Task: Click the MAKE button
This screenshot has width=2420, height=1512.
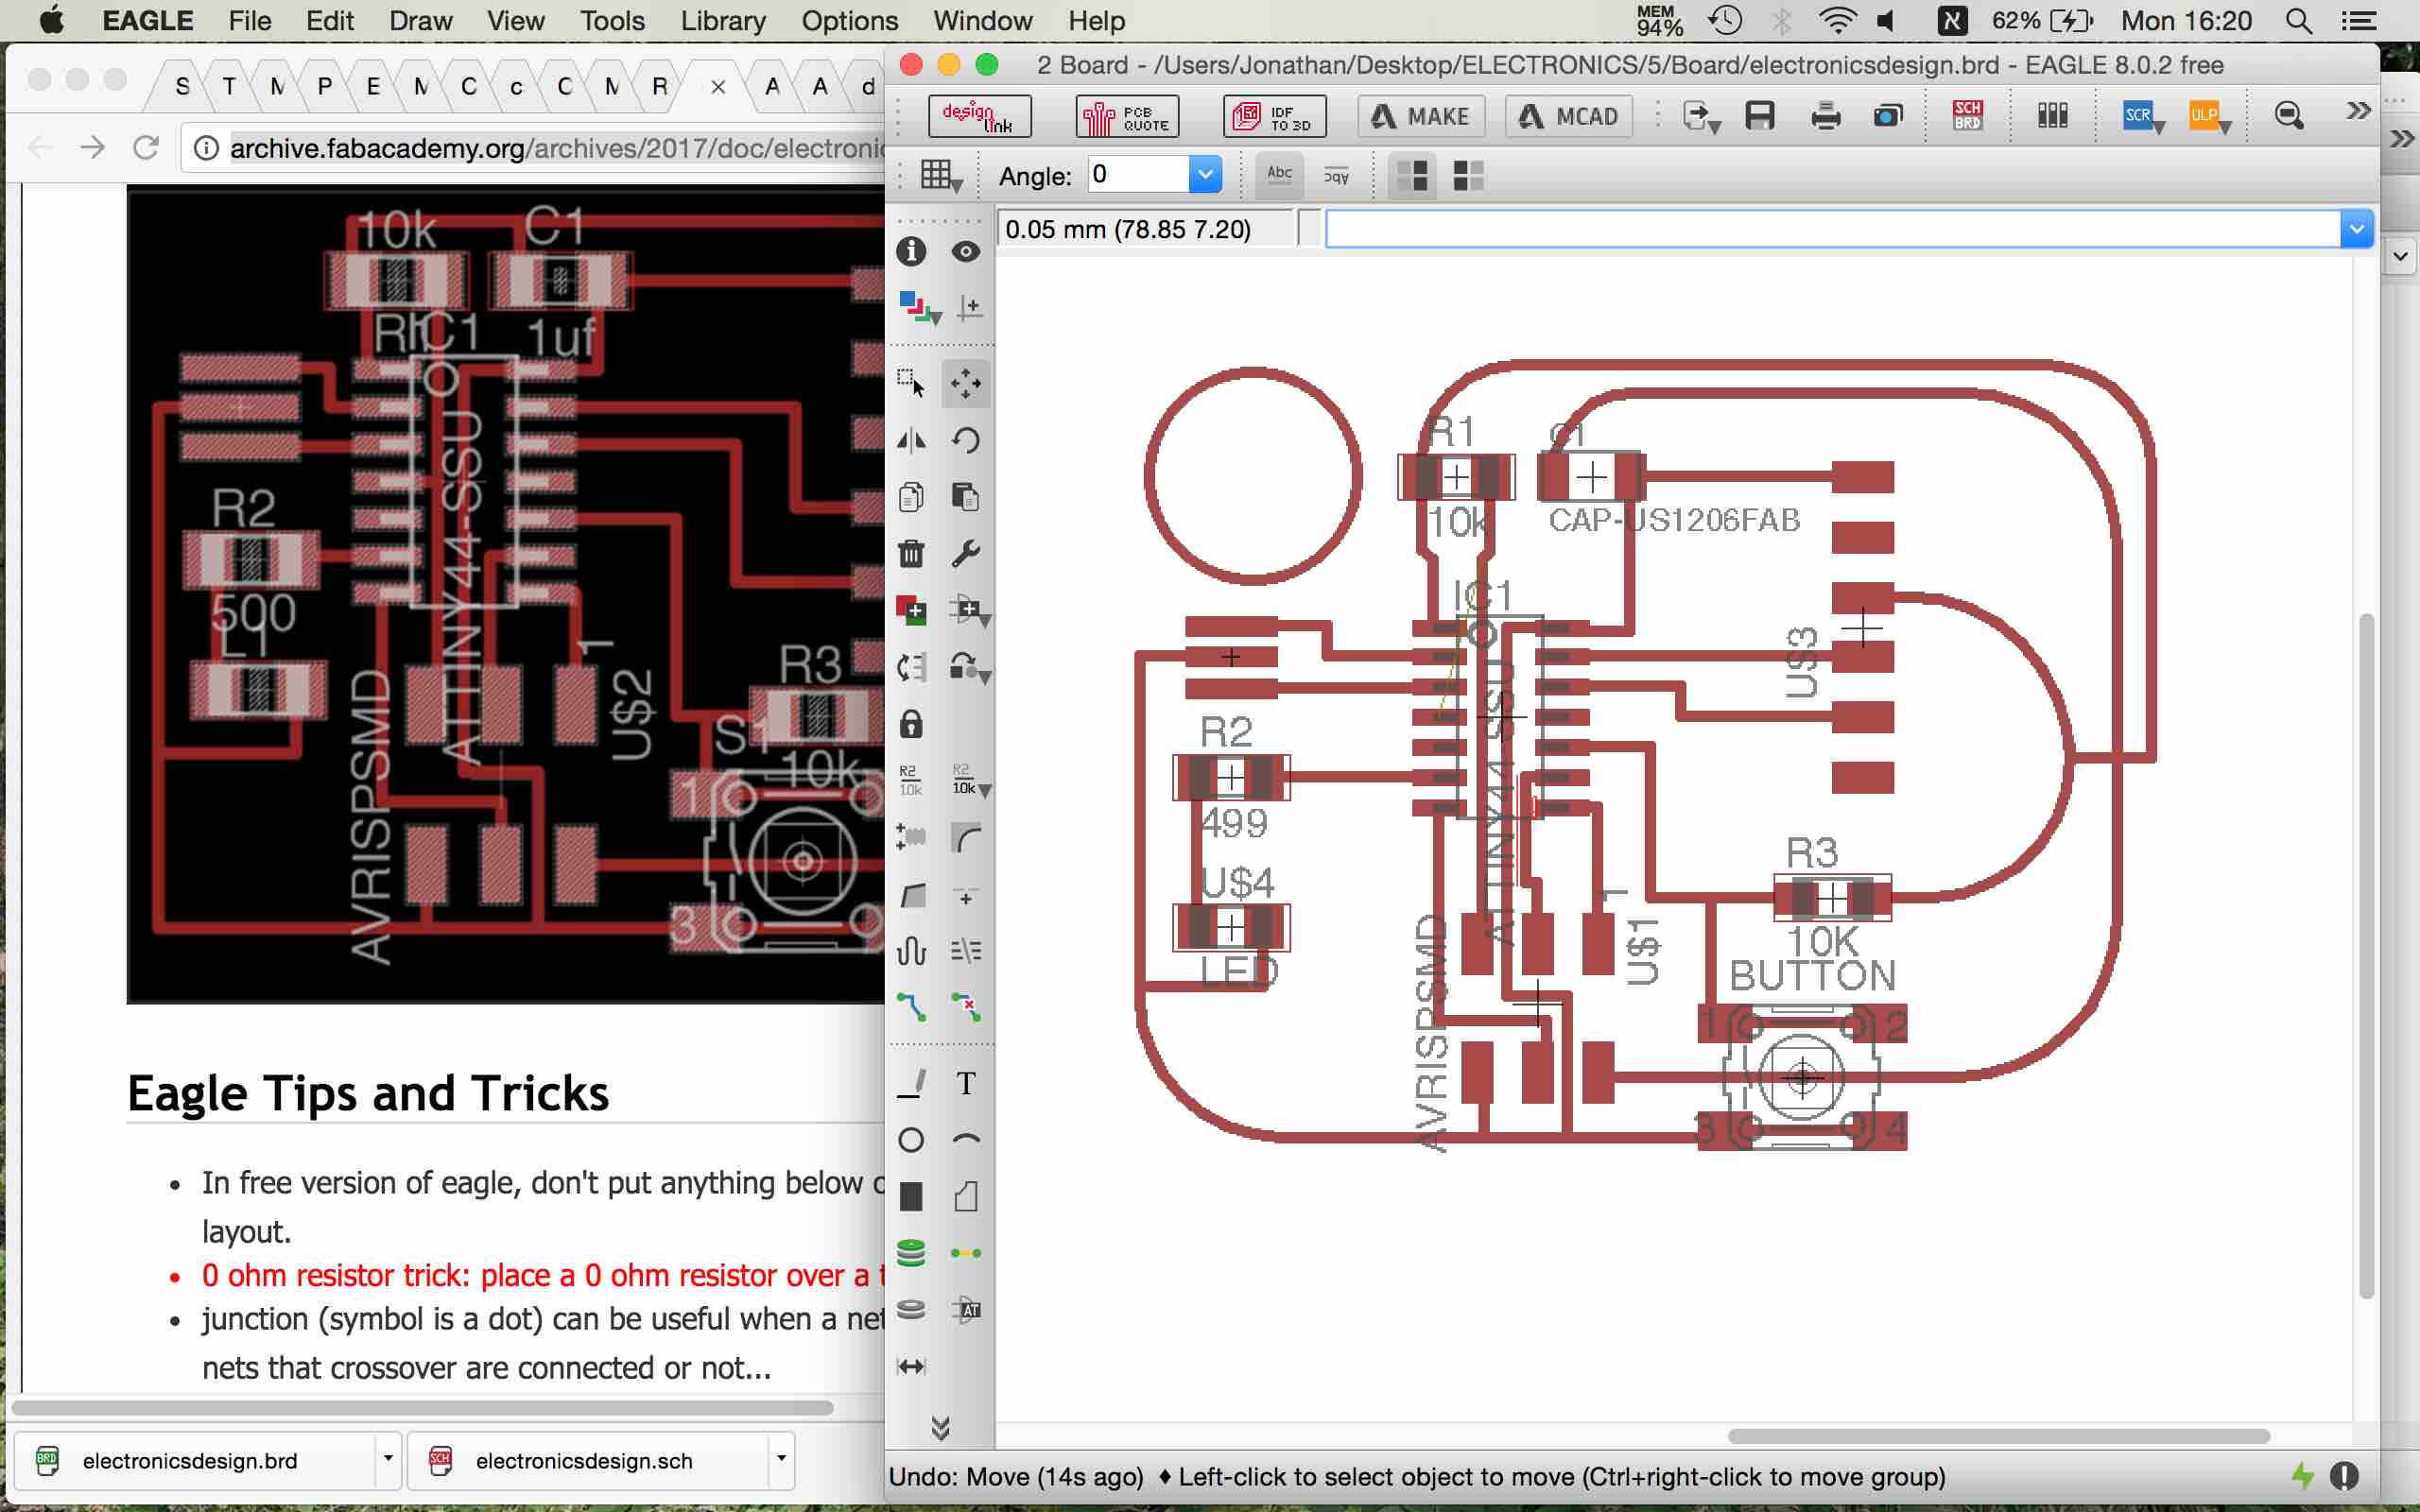Action: (1421, 117)
